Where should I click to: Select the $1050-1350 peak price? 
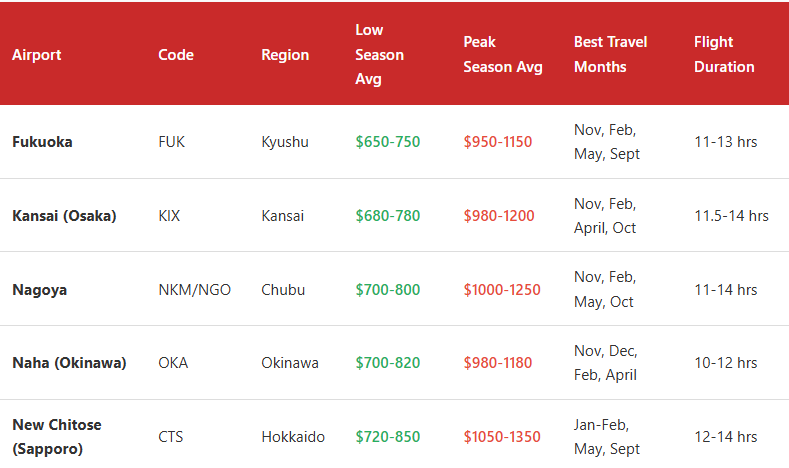(501, 437)
